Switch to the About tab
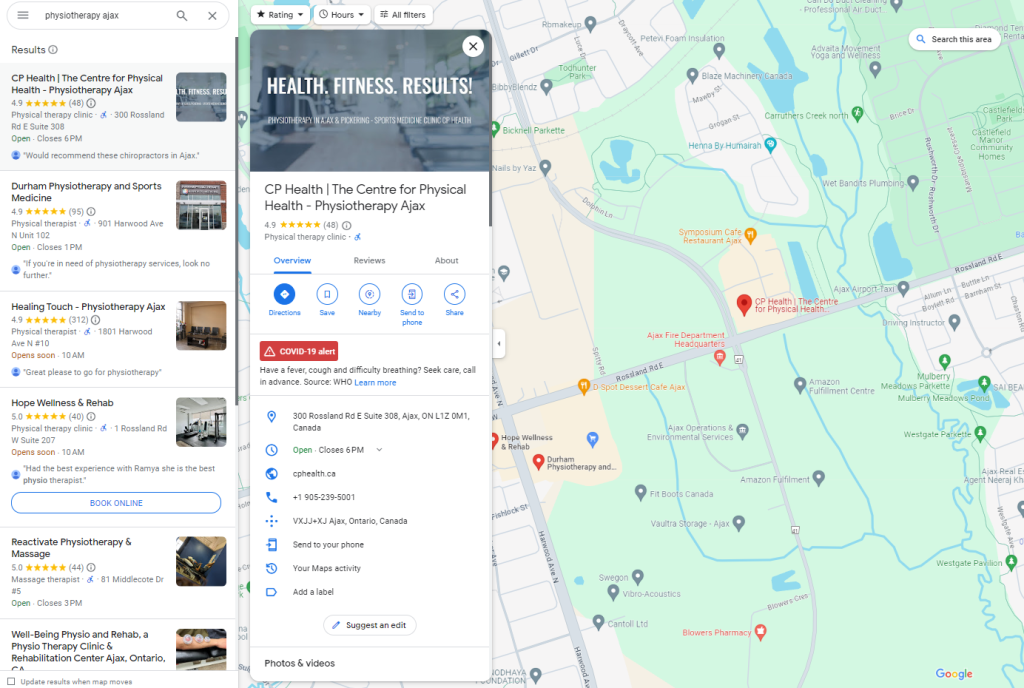The image size is (1024, 688). pos(446,261)
